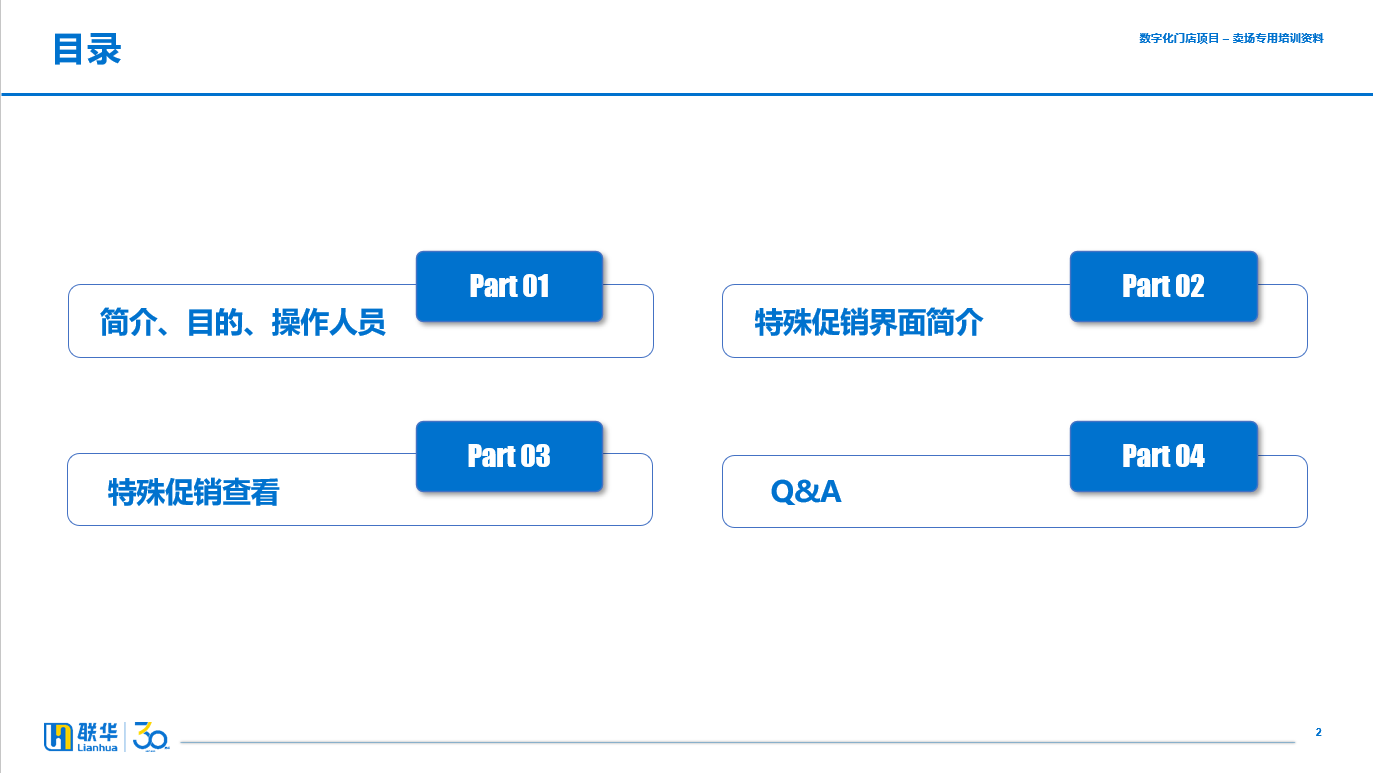1373x773 pixels.
Task: Click the Lianhua square logo emblem
Action: coord(58,736)
